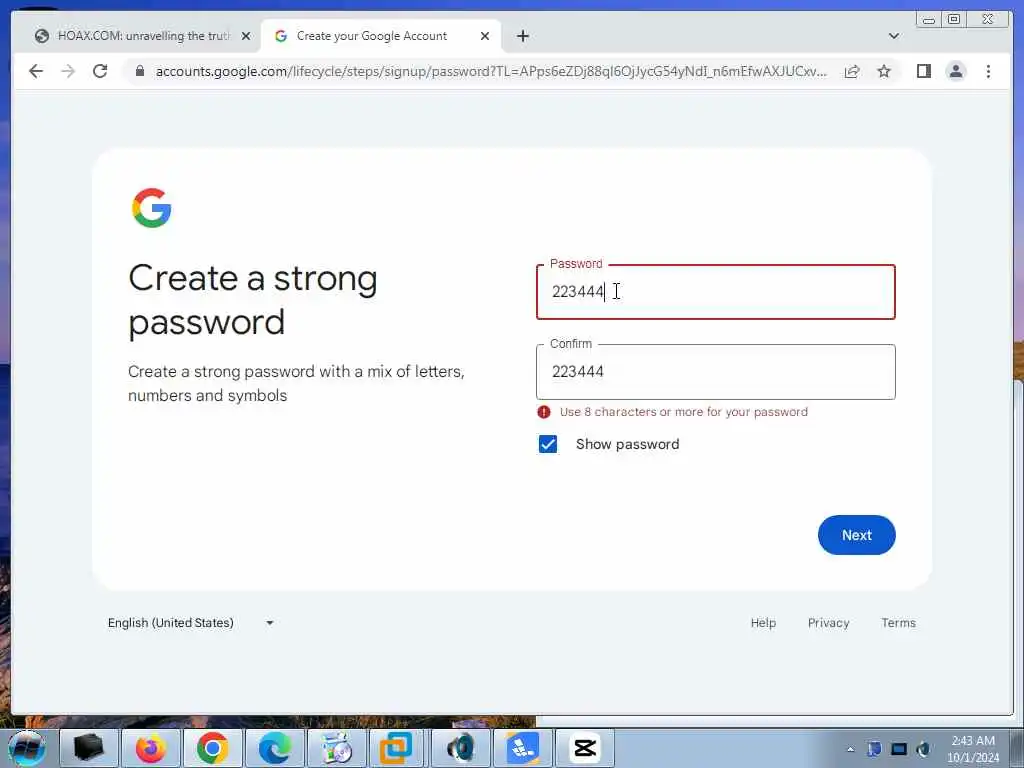Open the Help link in footer
The width and height of the screenshot is (1024, 768).
pos(763,623)
